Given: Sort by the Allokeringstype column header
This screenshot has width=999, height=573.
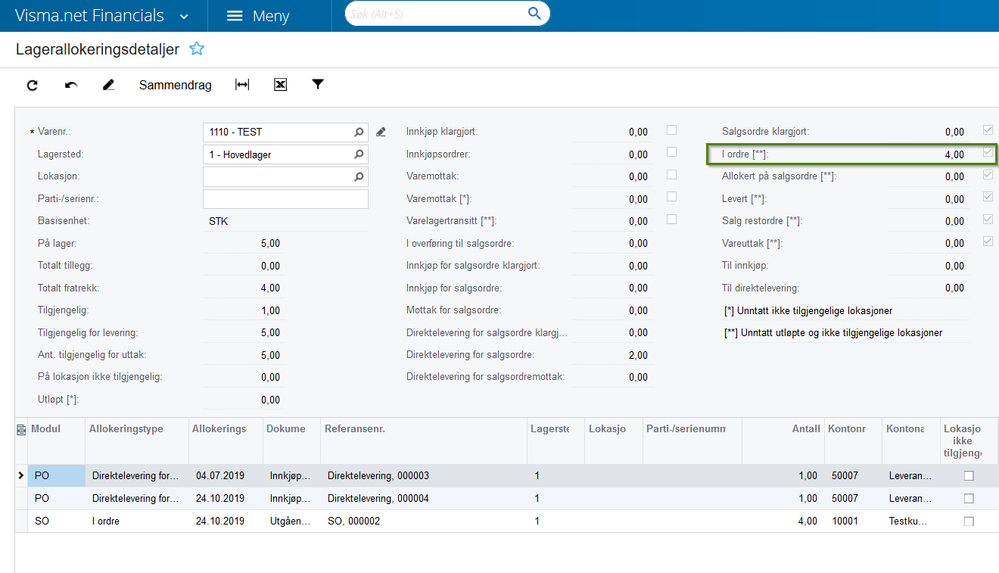Looking at the screenshot, I should click(x=126, y=429).
